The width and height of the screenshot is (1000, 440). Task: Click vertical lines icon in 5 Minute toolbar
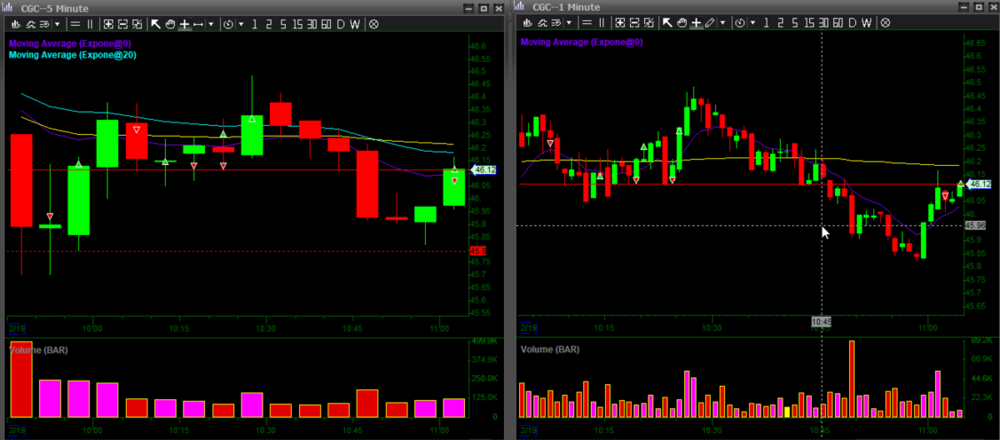click(90, 23)
